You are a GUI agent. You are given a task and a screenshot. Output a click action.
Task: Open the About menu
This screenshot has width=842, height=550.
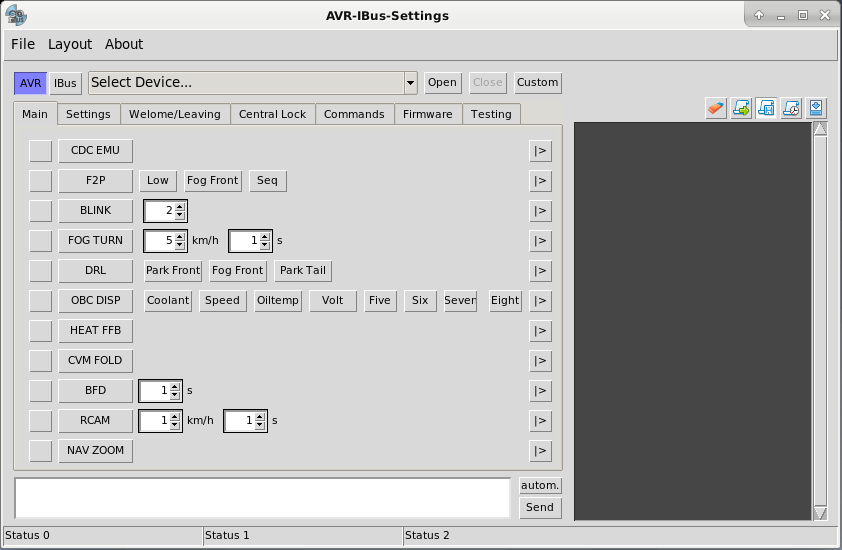point(124,44)
